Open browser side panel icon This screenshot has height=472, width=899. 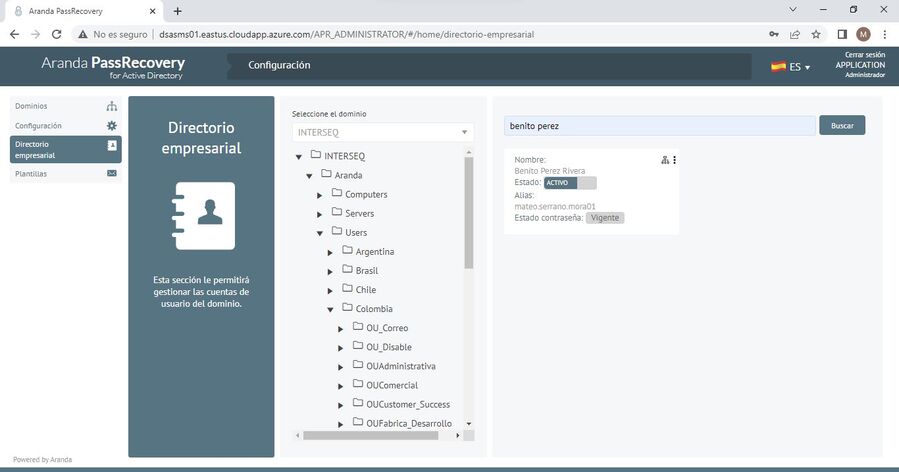842,34
